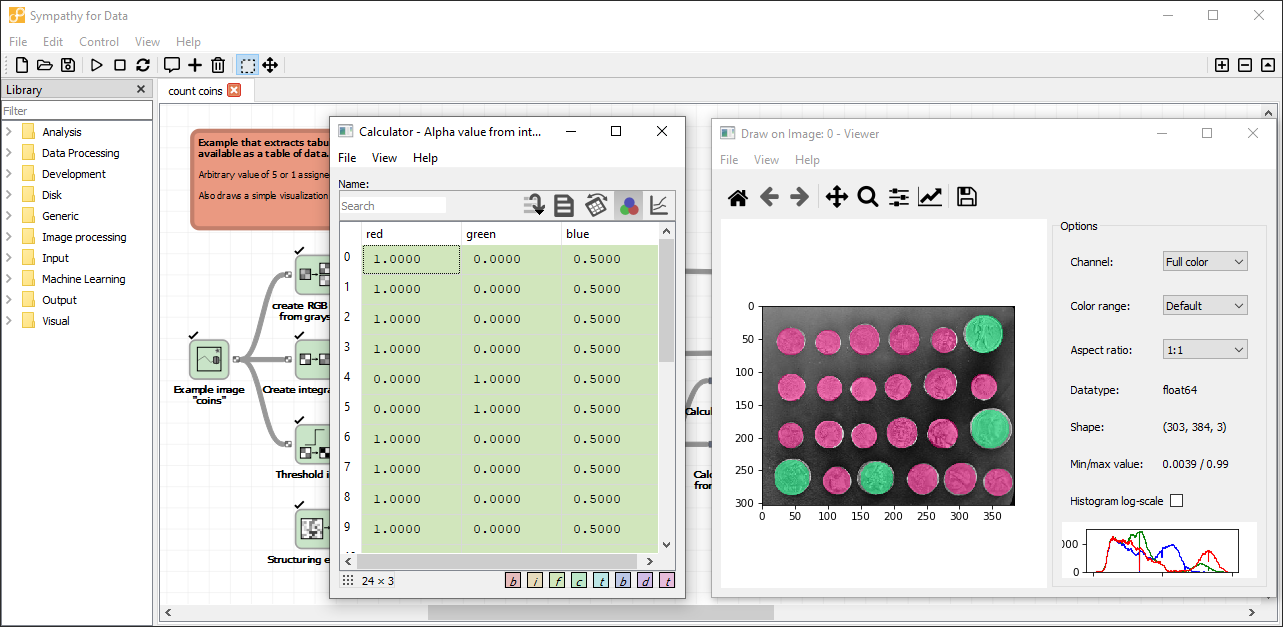Stop execution with the square stop icon
Viewport: 1283px width, 627px height.
[120, 65]
